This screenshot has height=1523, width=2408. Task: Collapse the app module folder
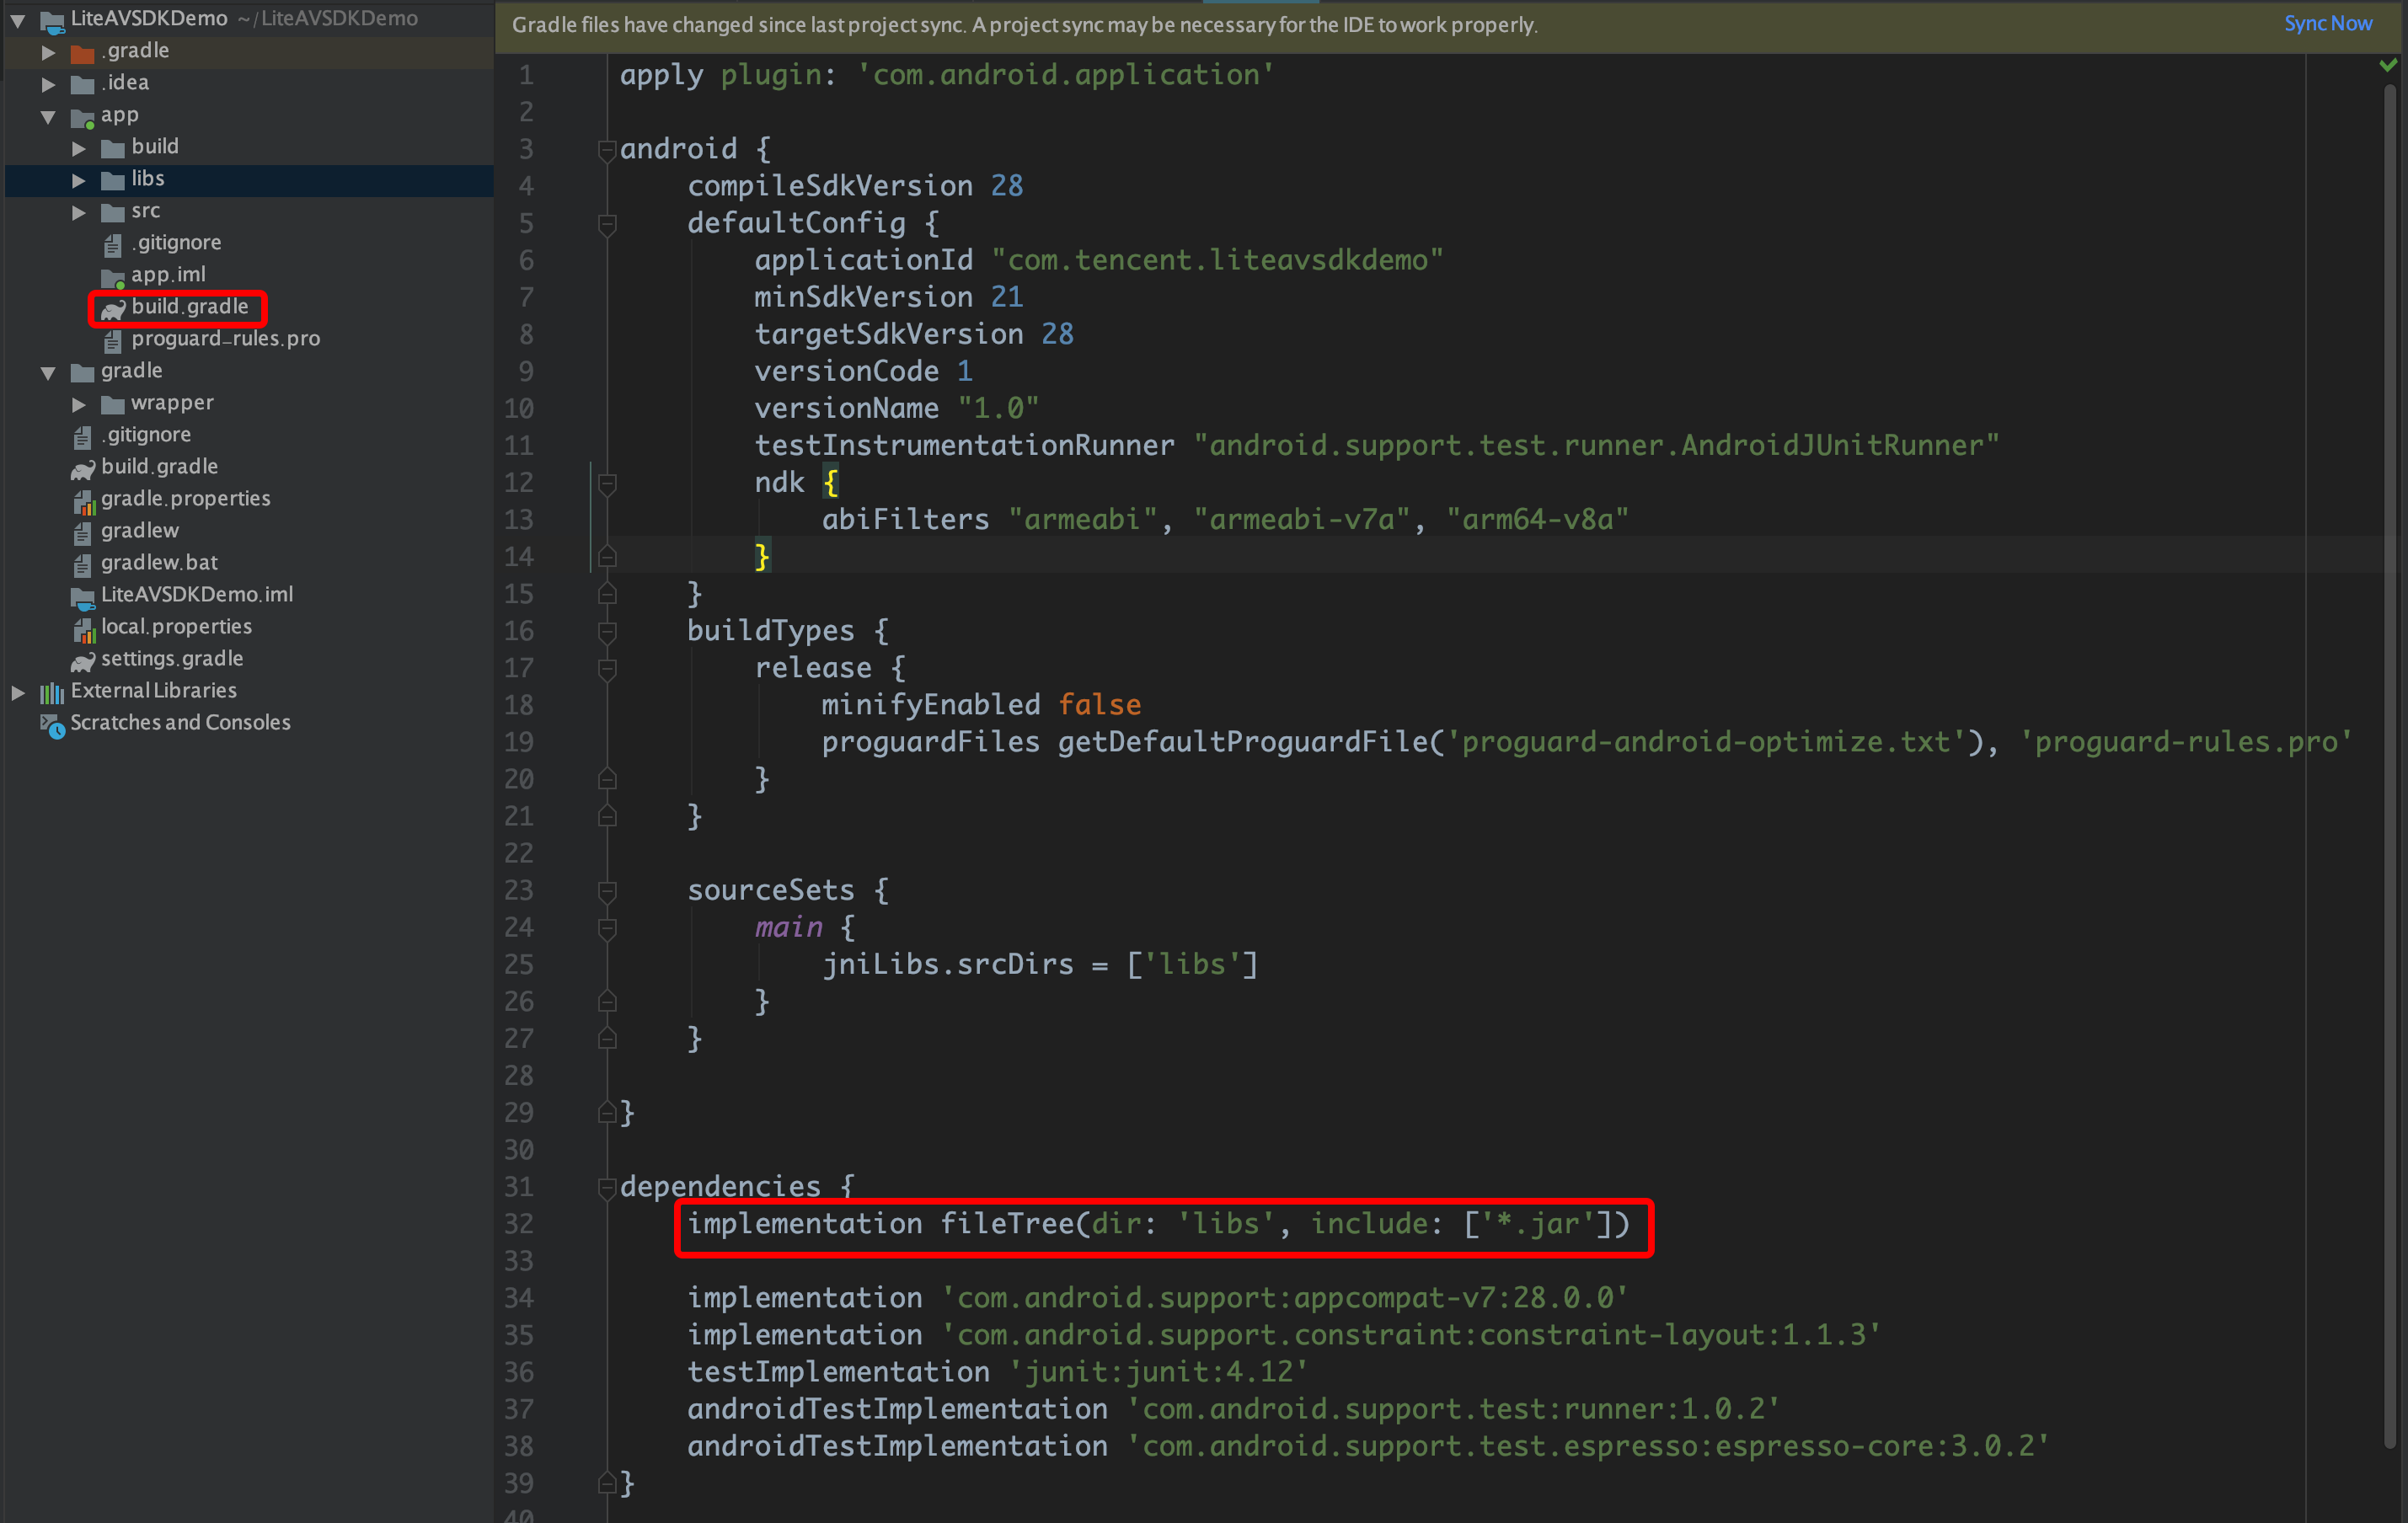pos(48,116)
